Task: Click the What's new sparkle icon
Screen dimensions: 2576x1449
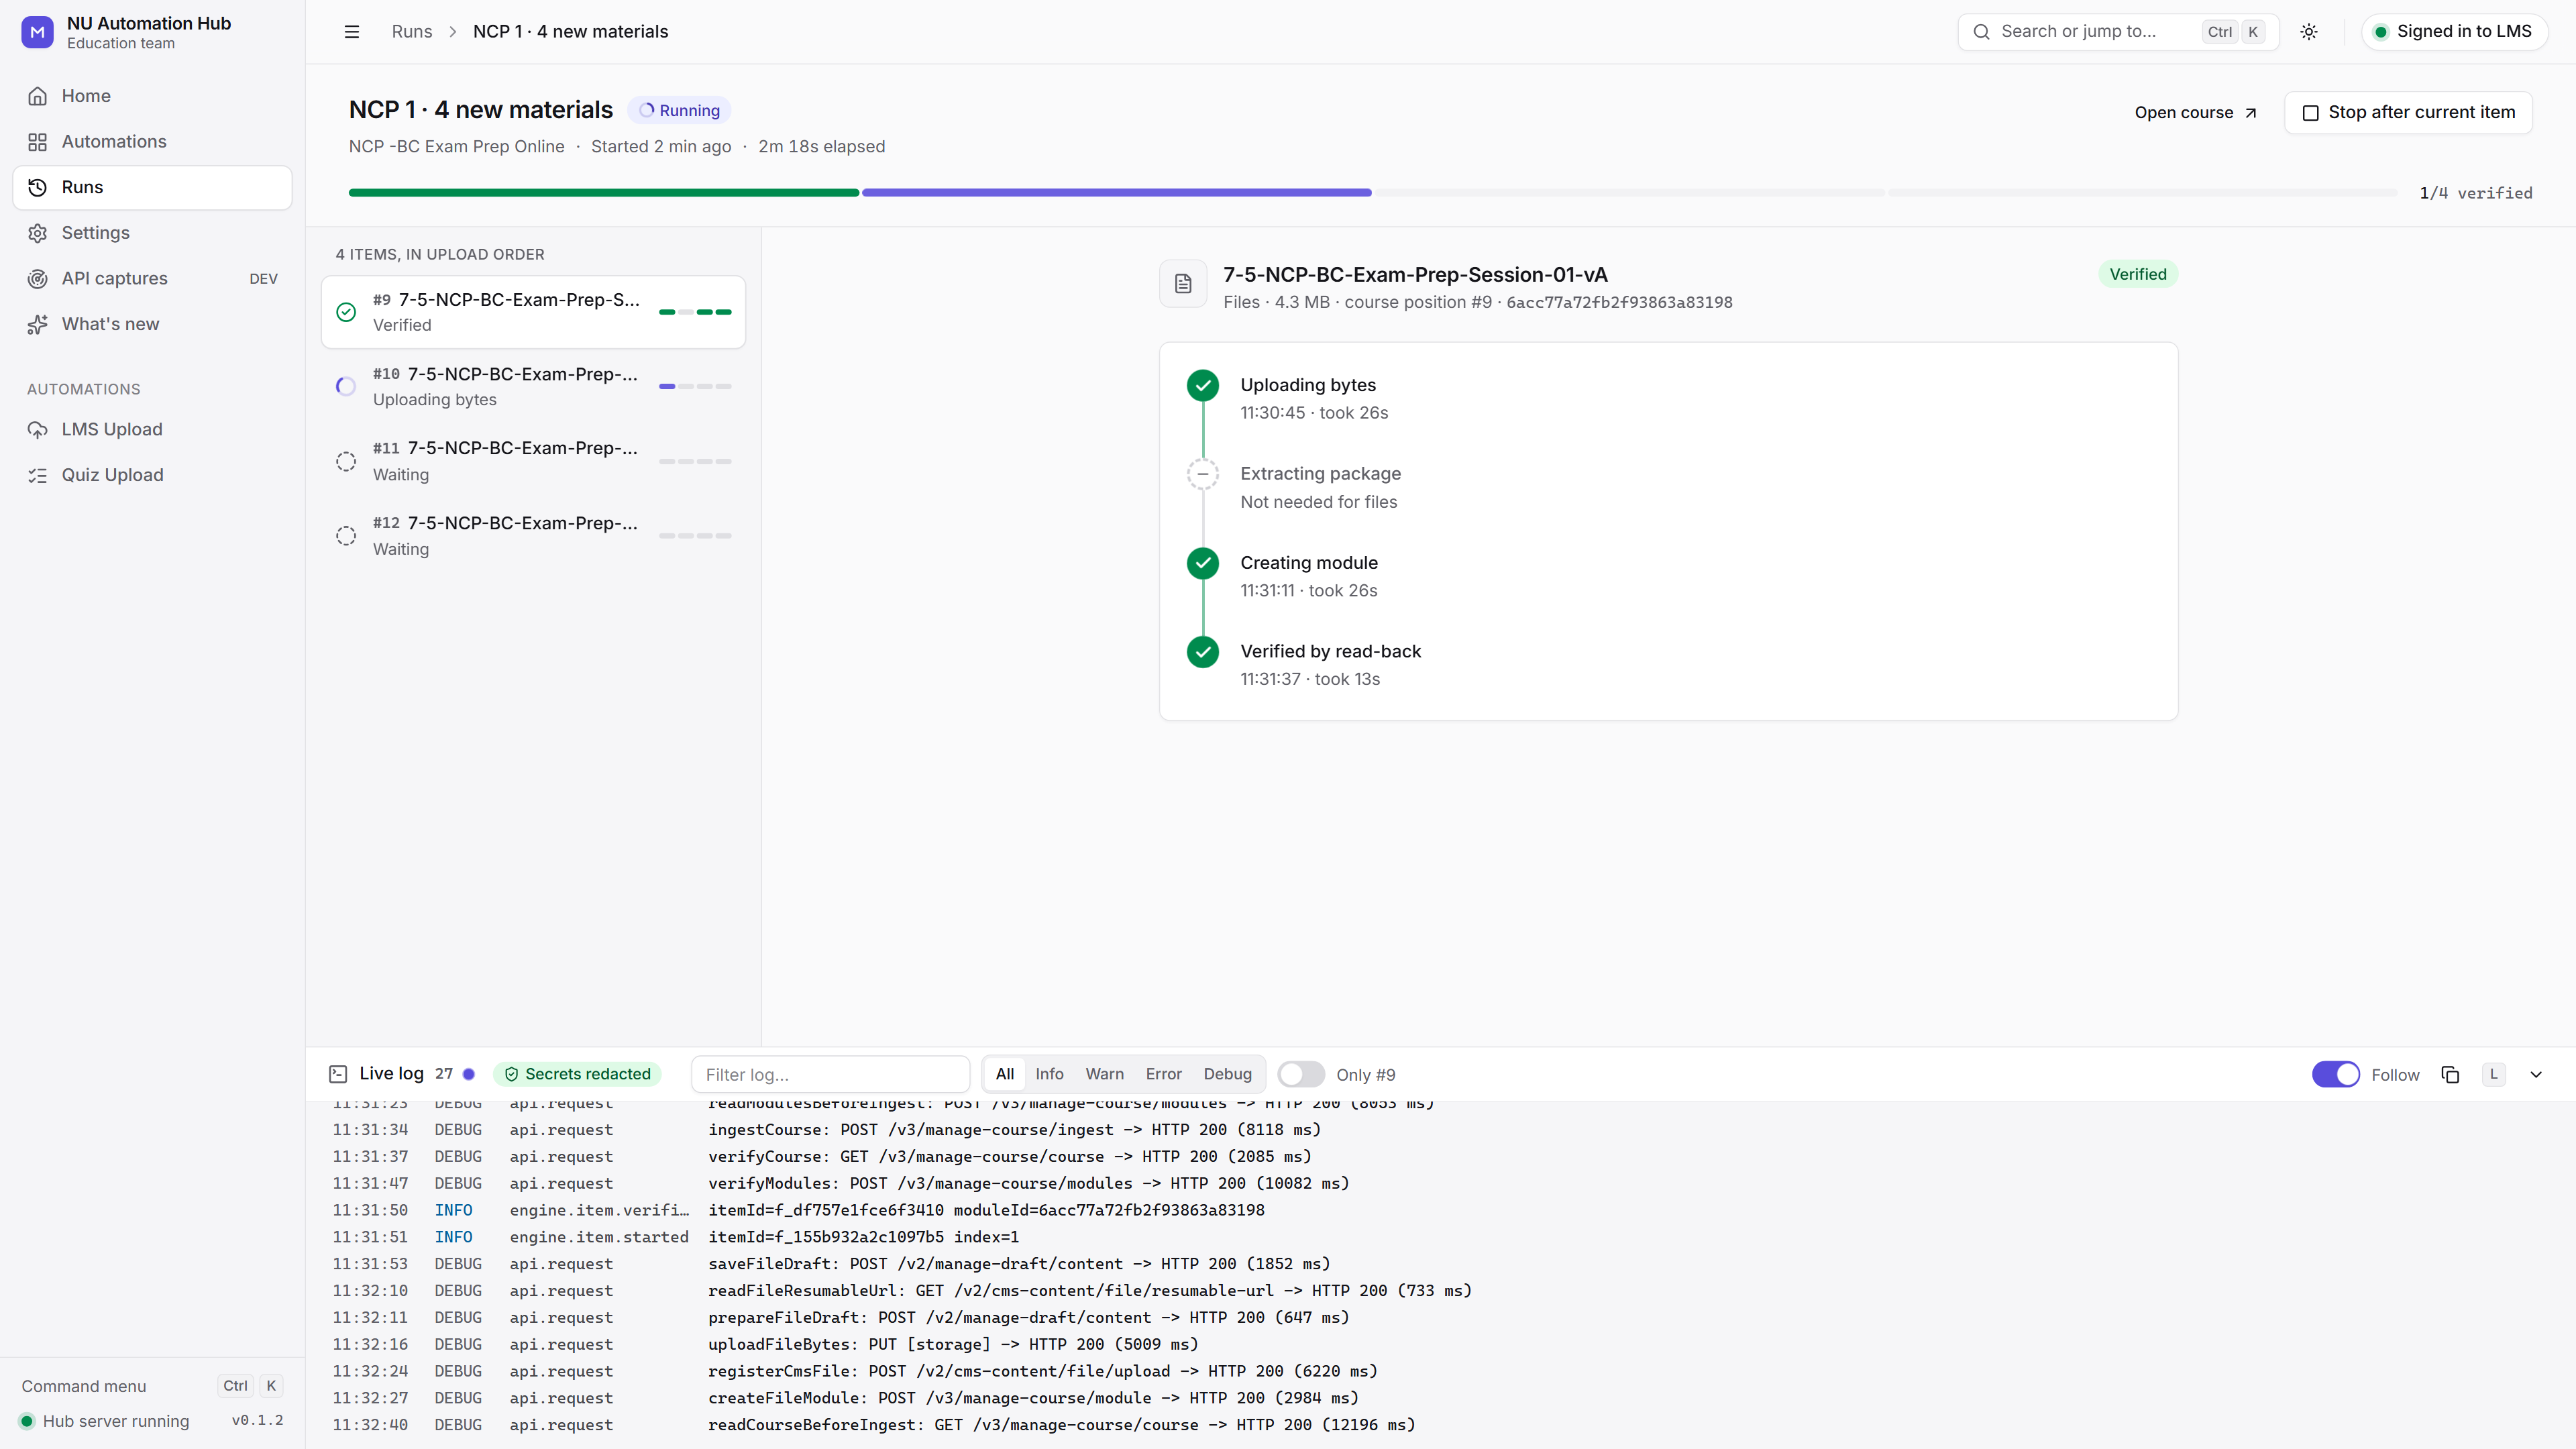Action: coord(37,325)
